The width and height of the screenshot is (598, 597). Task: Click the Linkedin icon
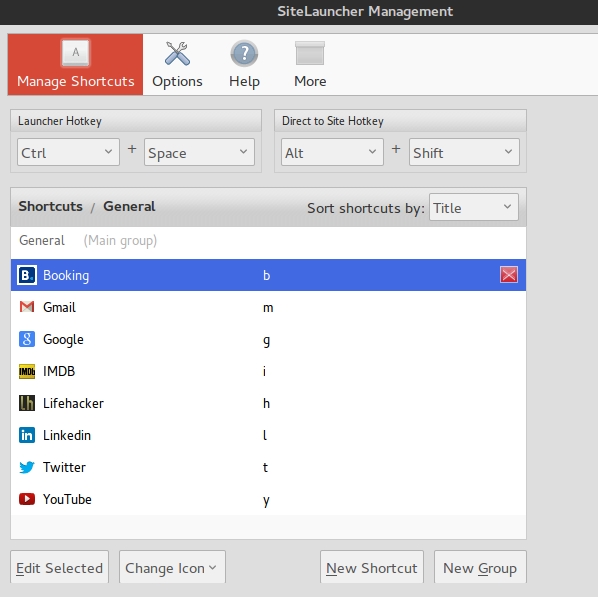click(27, 435)
